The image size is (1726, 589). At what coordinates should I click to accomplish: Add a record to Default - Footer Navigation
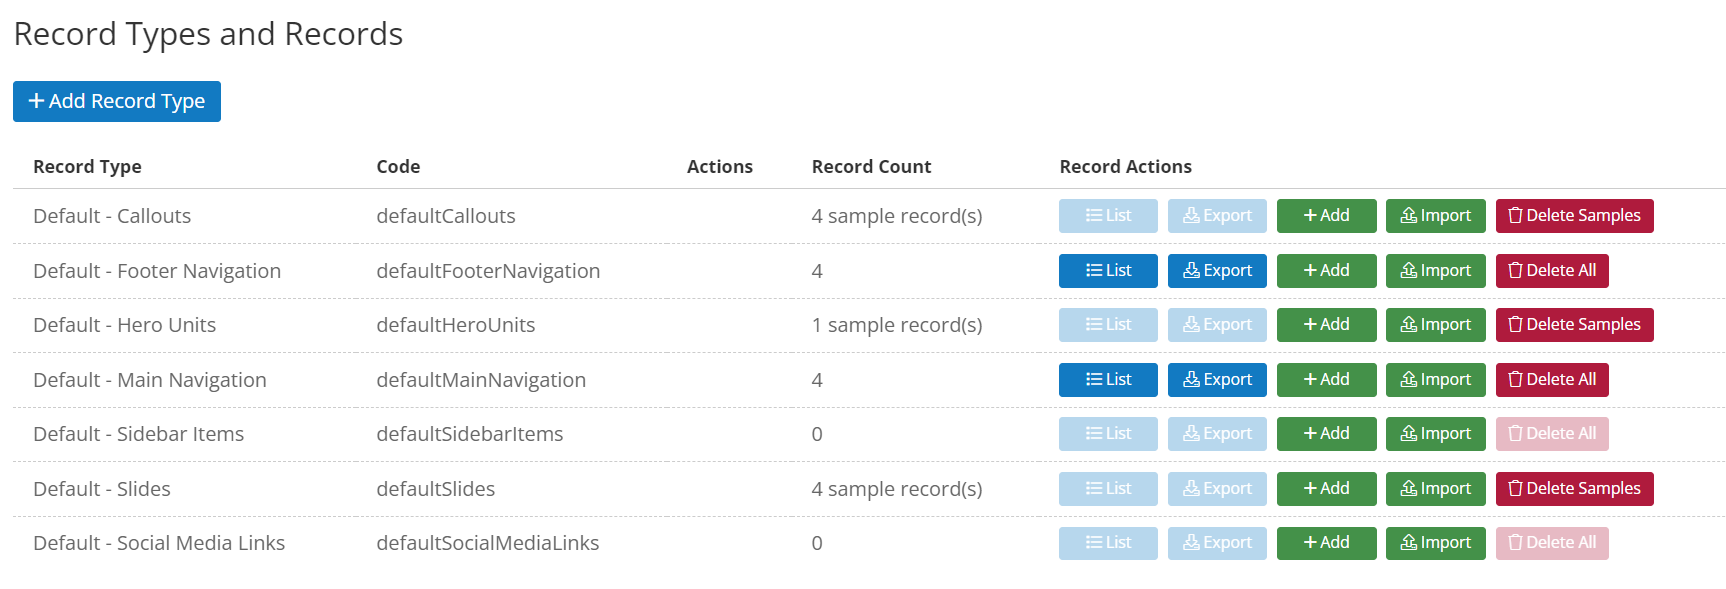click(x=1326, y=270)
